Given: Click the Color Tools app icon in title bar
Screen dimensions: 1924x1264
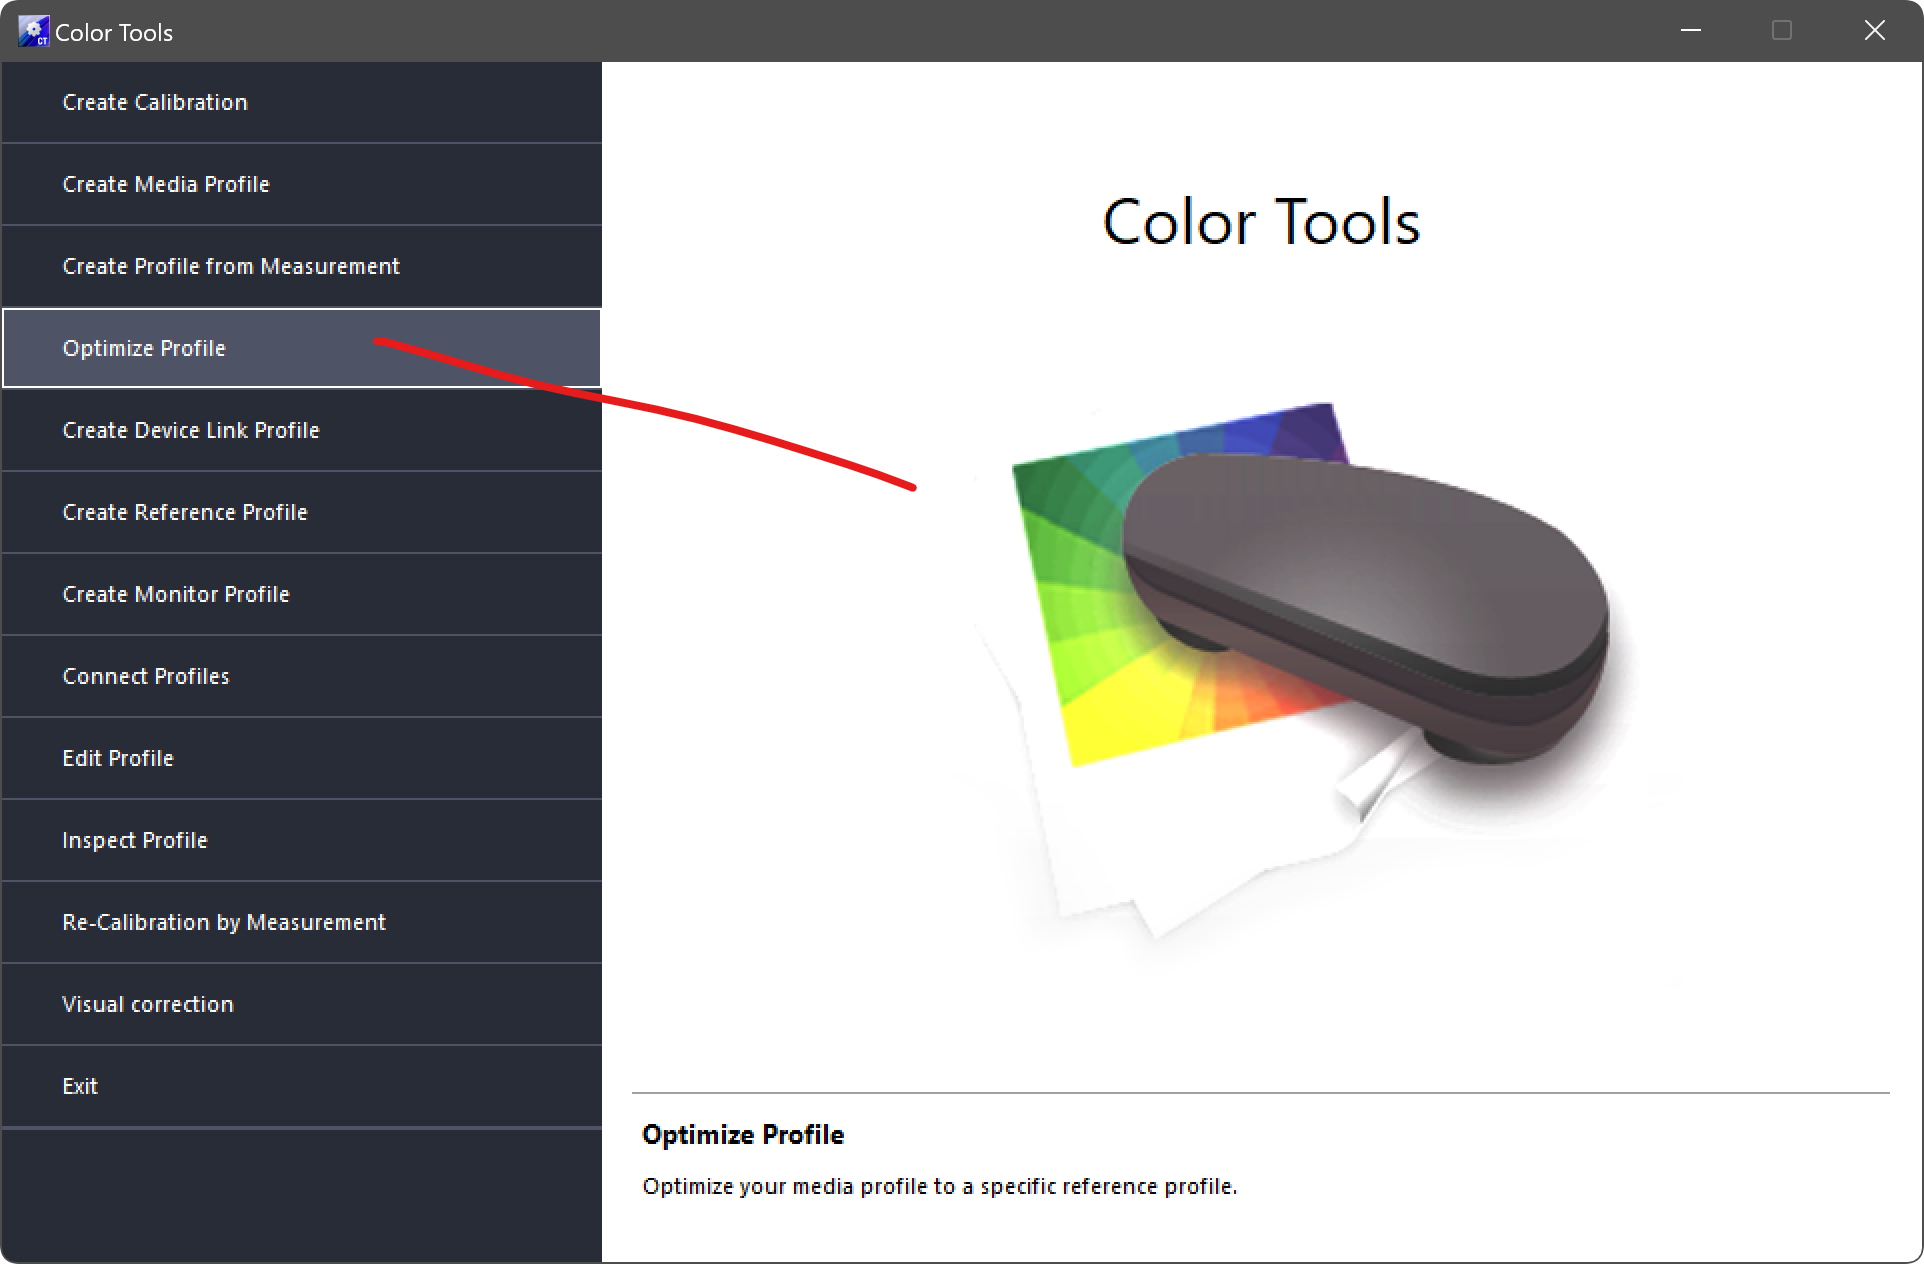Looking at the screenshot, I should pyautogui.click(x=33, y=31).
